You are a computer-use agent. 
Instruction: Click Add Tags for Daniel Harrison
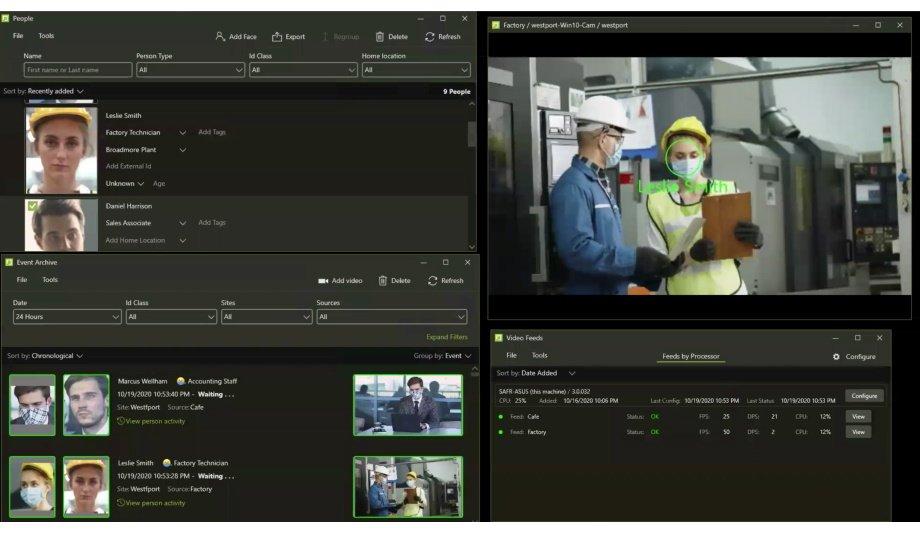click(x=212, y=222)
